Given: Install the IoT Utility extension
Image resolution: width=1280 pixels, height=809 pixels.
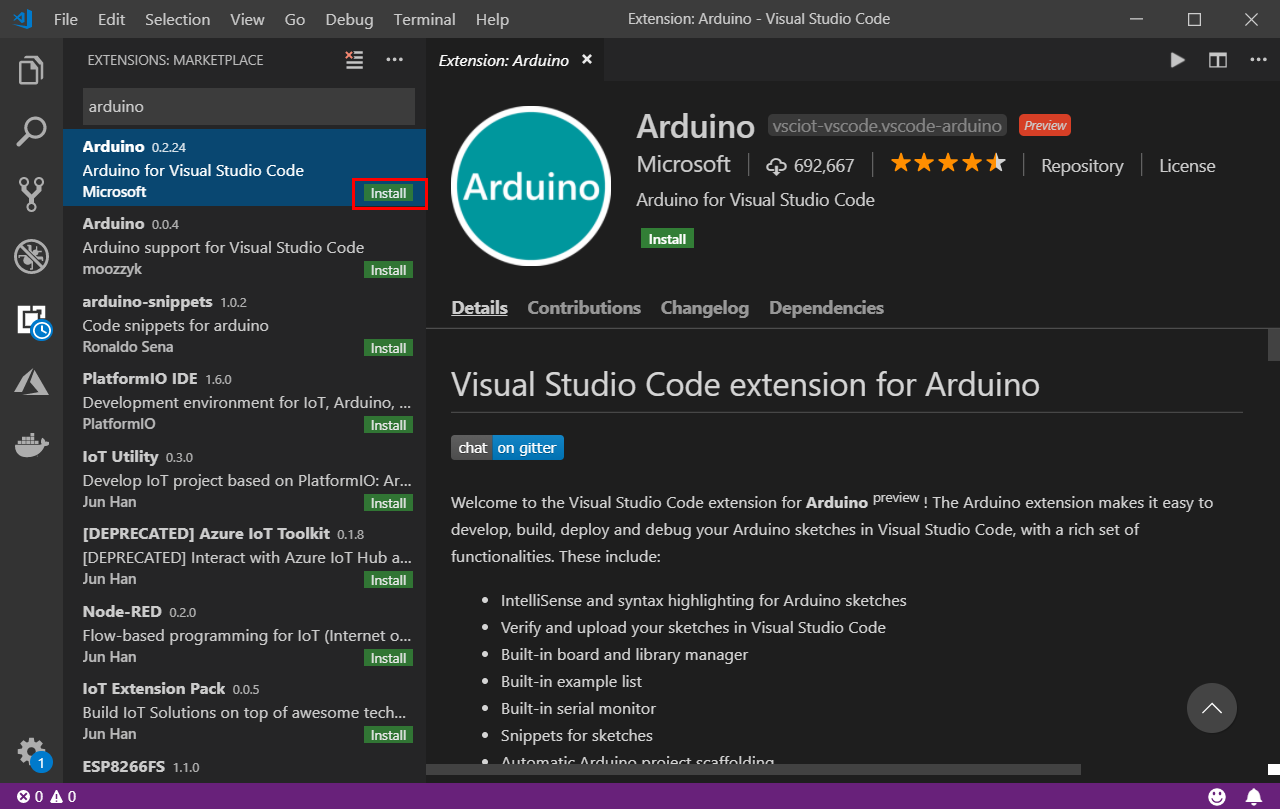Looking at the screenshot, I should click(x=388, y=503).
